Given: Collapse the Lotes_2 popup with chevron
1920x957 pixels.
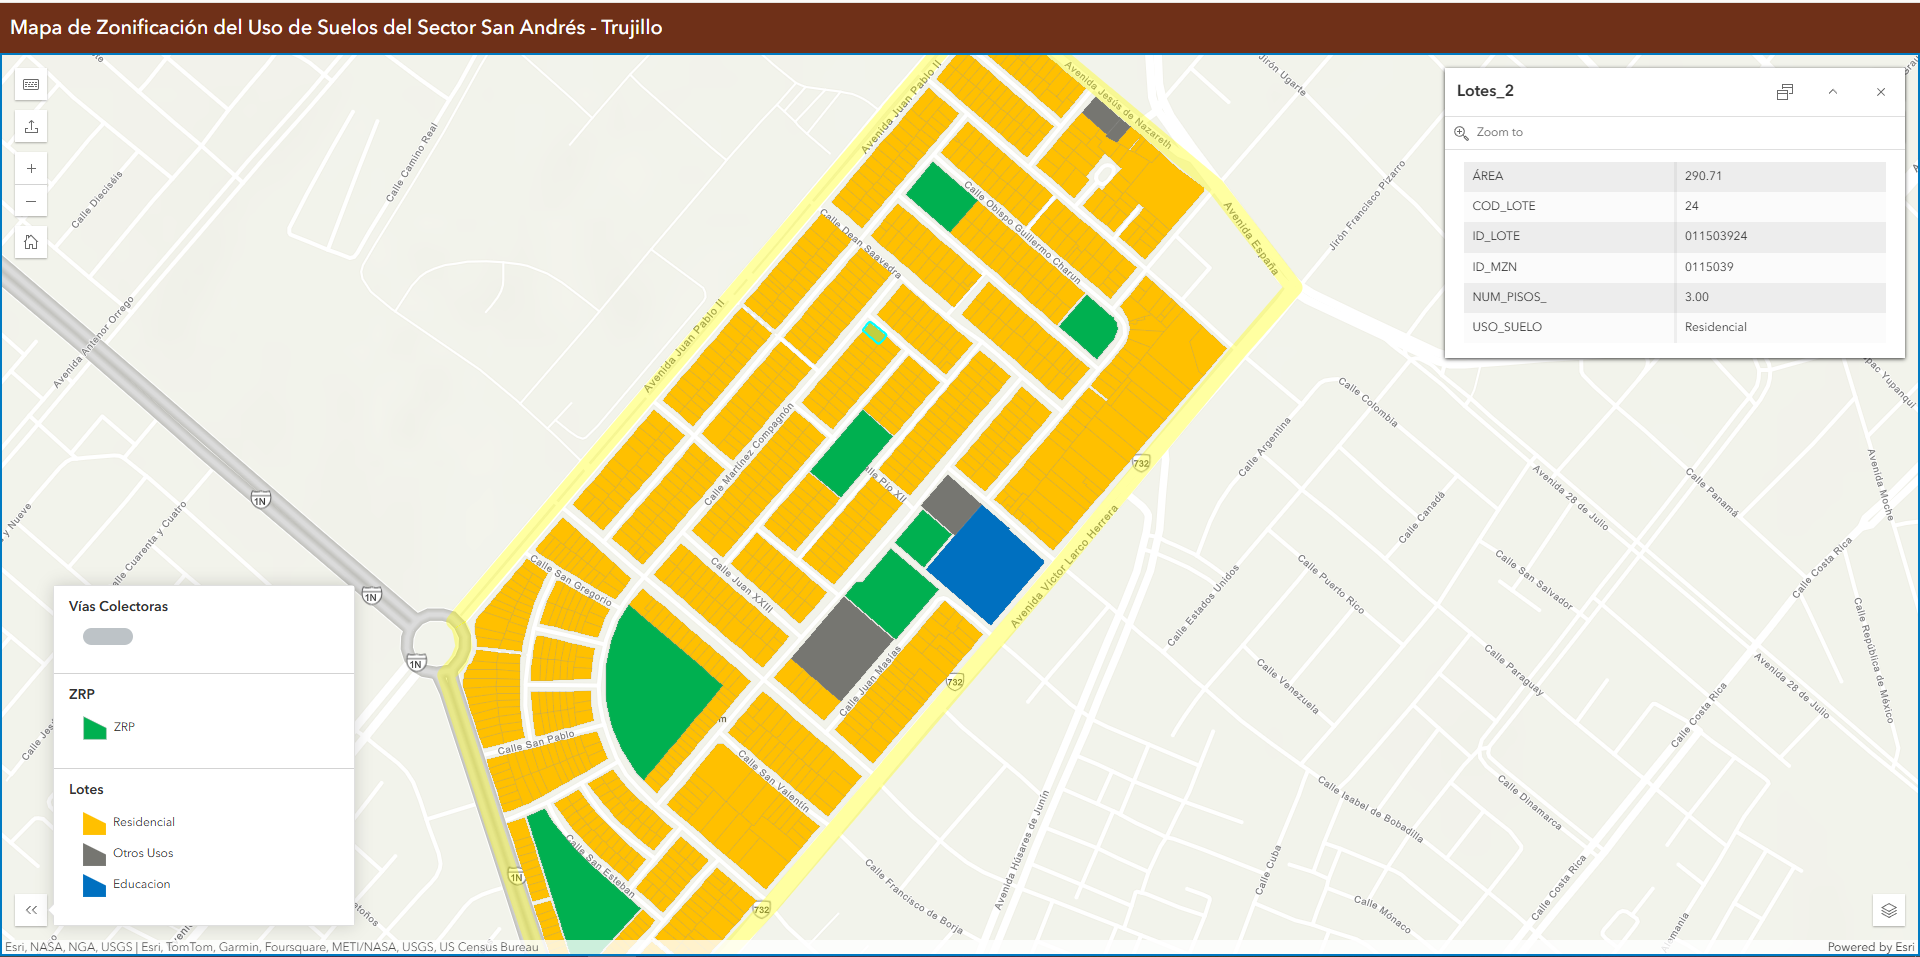Looking at the screenshot, I should 1832,92.
